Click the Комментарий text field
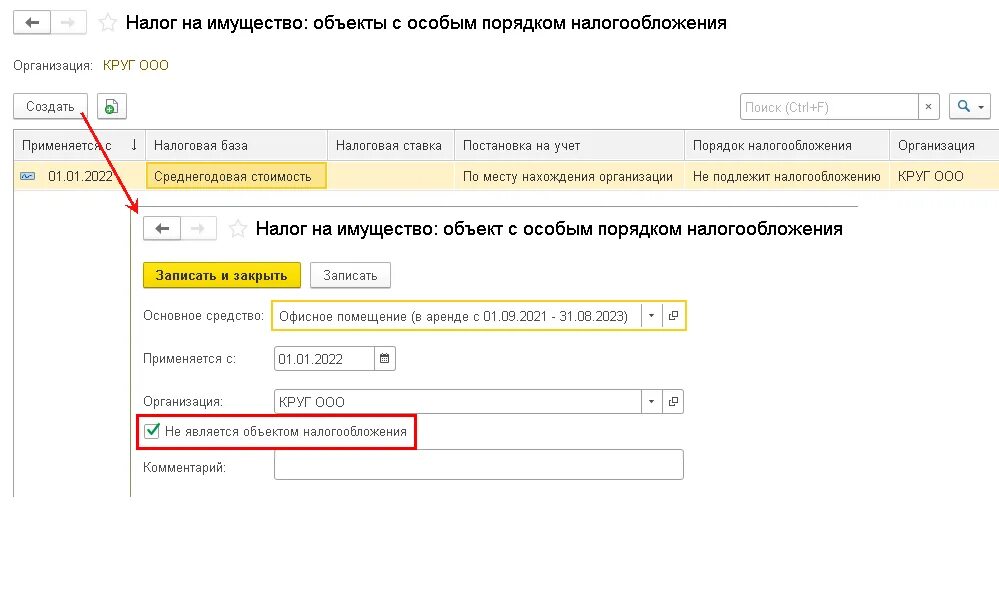The image size is (999, 600). [x=478, y=465]
